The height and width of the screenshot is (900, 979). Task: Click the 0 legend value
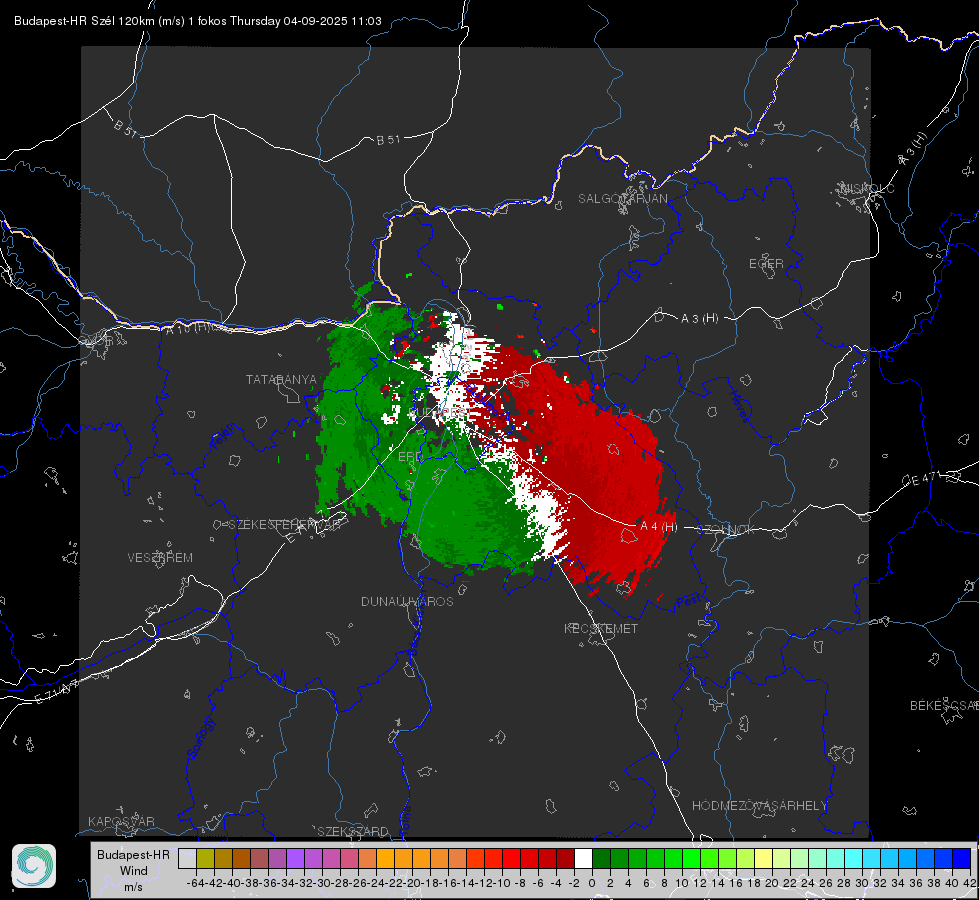coord(592,883)
